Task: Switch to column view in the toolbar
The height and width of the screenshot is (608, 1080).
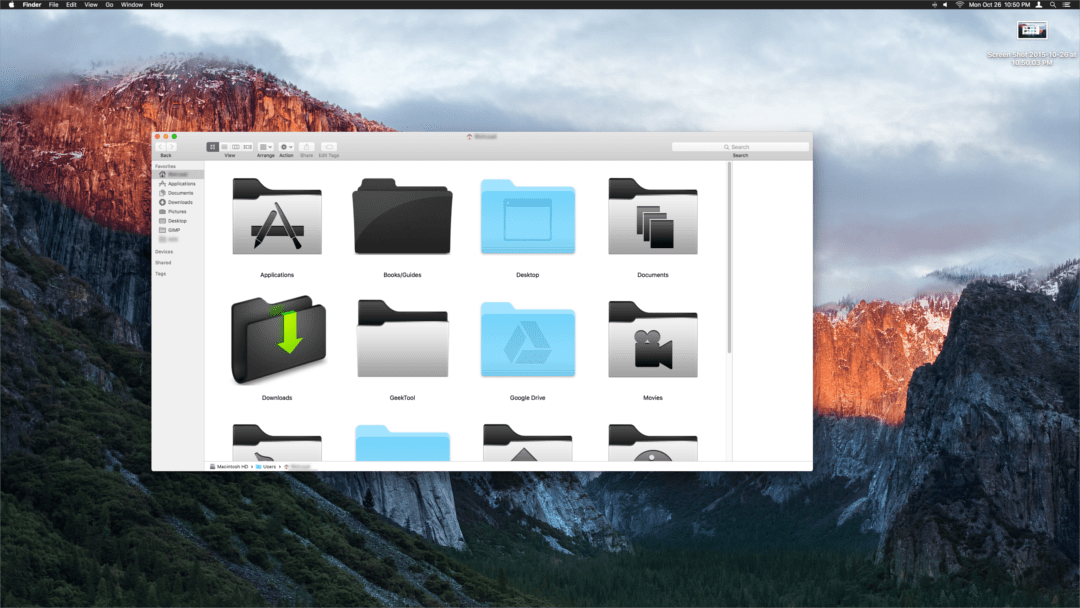Action: click(x=237, y=147)
